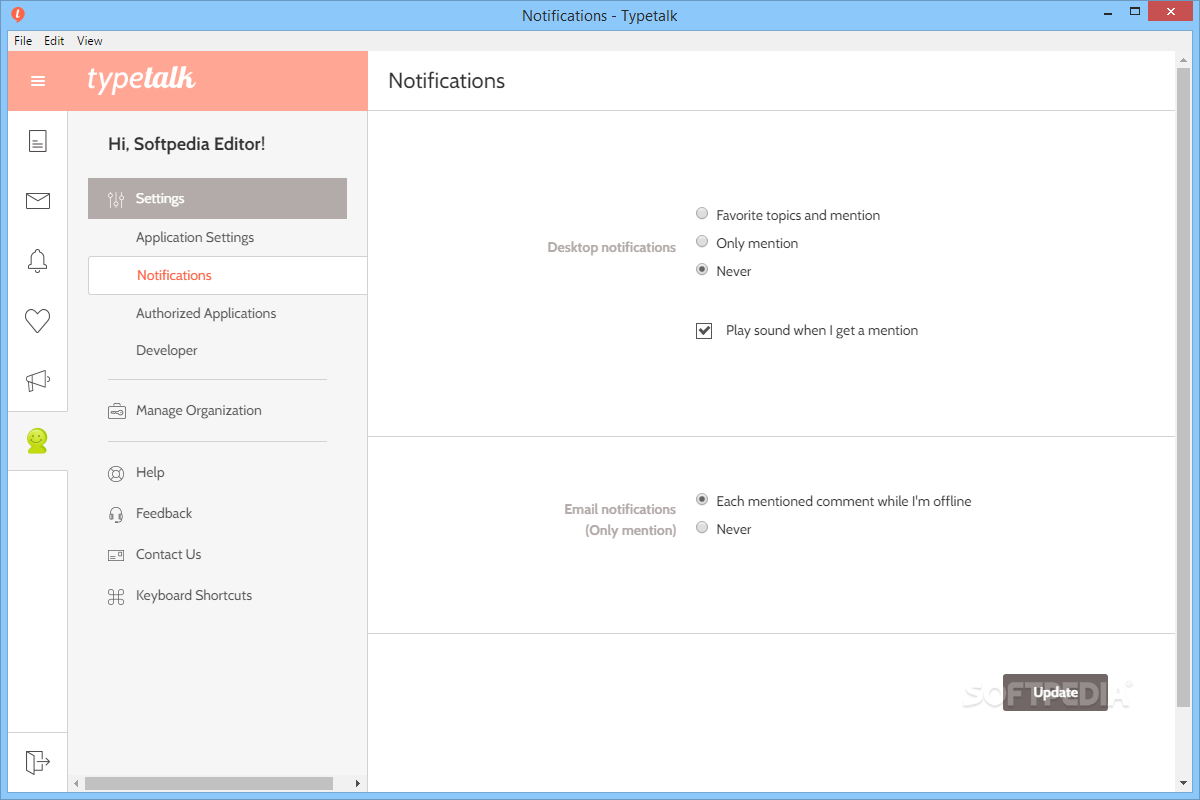Open the Notifications settings tab
Image resolution: width=1200 pixels, height=800 pixels.
(228, 275)
